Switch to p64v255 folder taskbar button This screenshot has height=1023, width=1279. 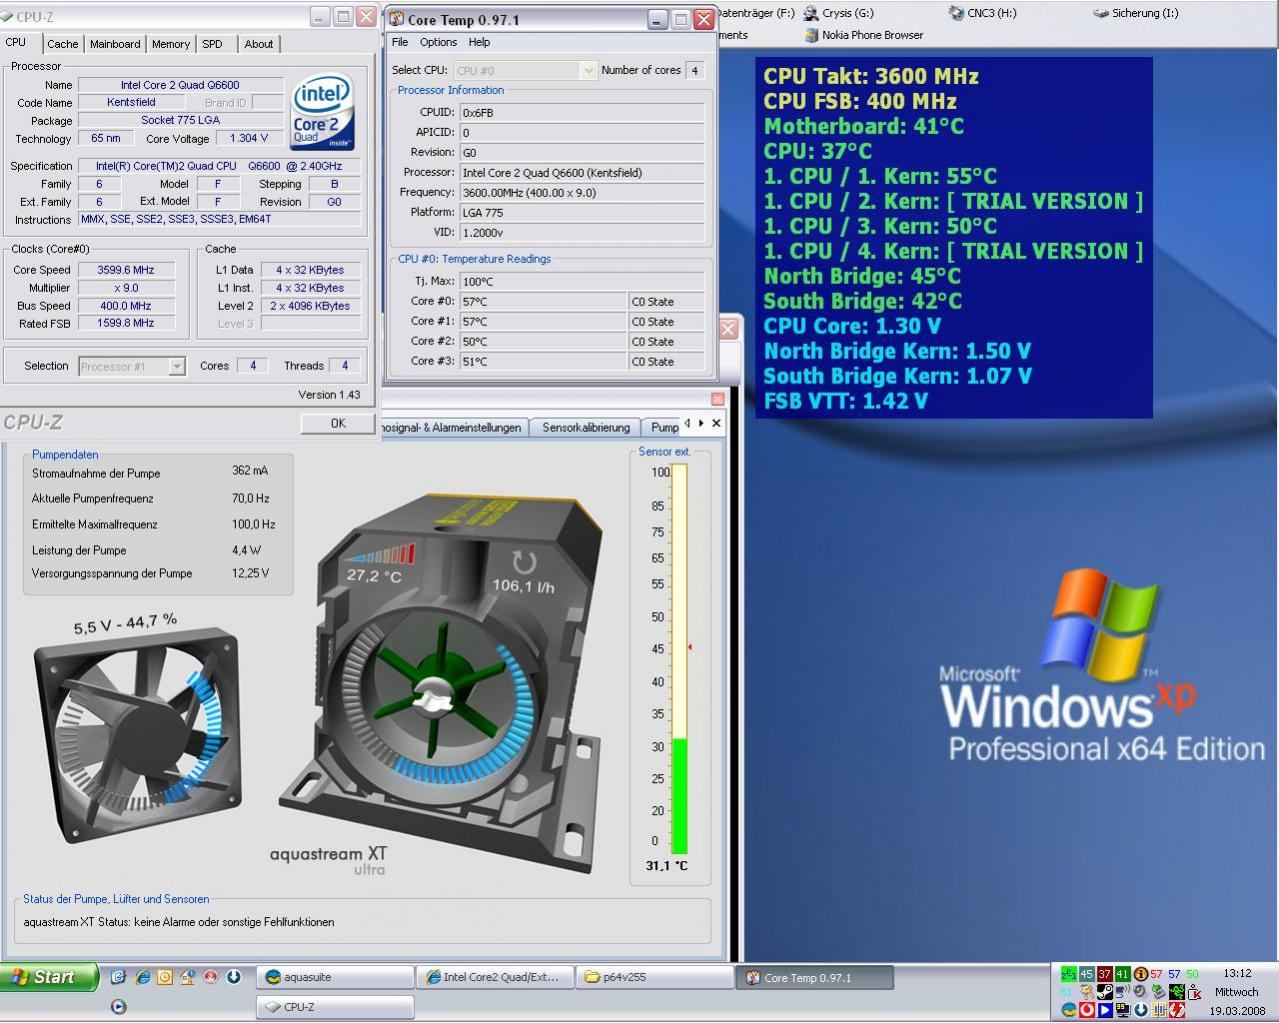coord(654,977)
